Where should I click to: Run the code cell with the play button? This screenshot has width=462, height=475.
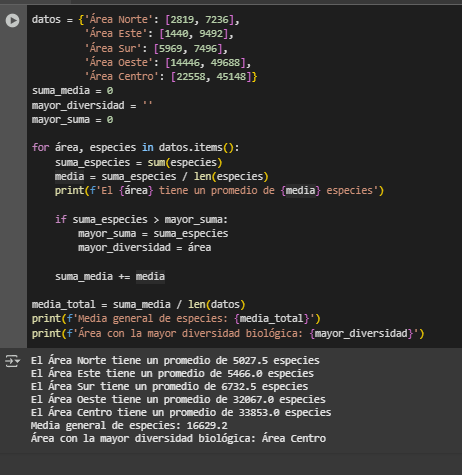[13, 20]
